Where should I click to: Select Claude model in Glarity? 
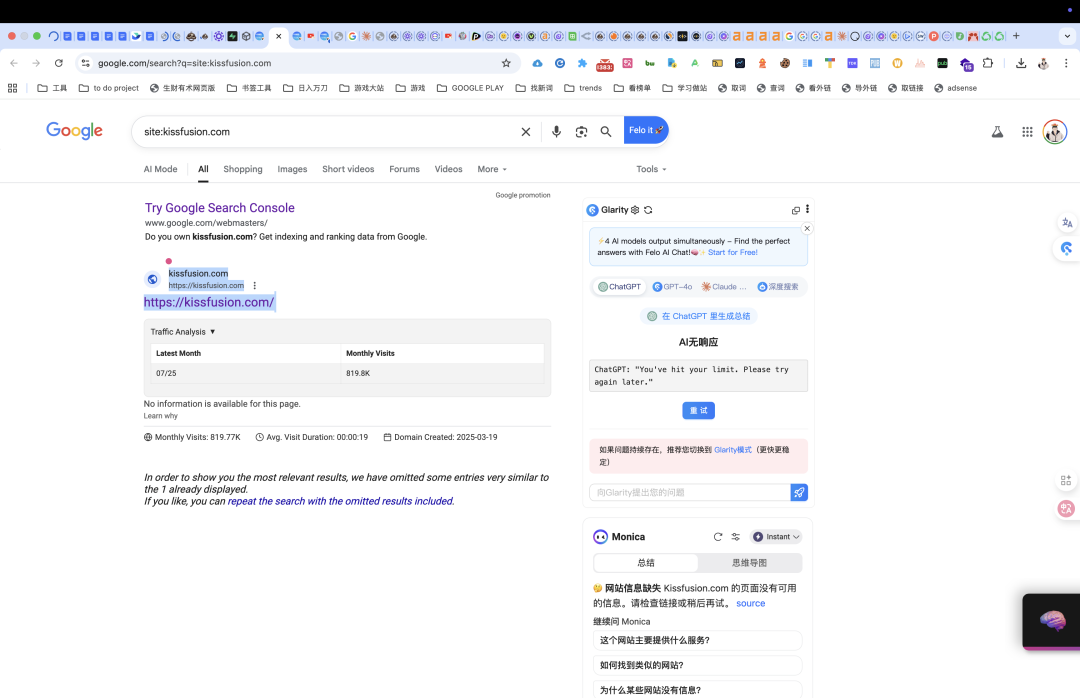724,287
